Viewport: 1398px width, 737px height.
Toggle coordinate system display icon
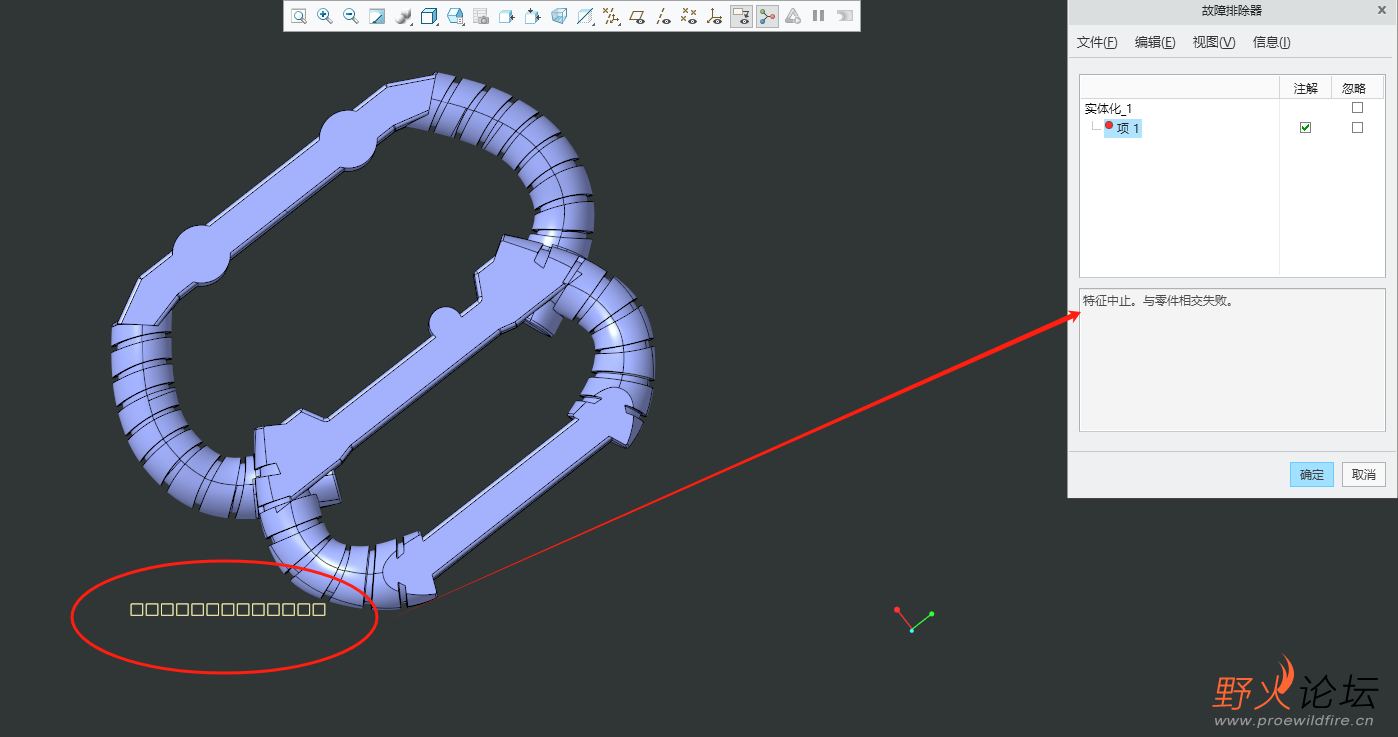click(x=715, y=16)
